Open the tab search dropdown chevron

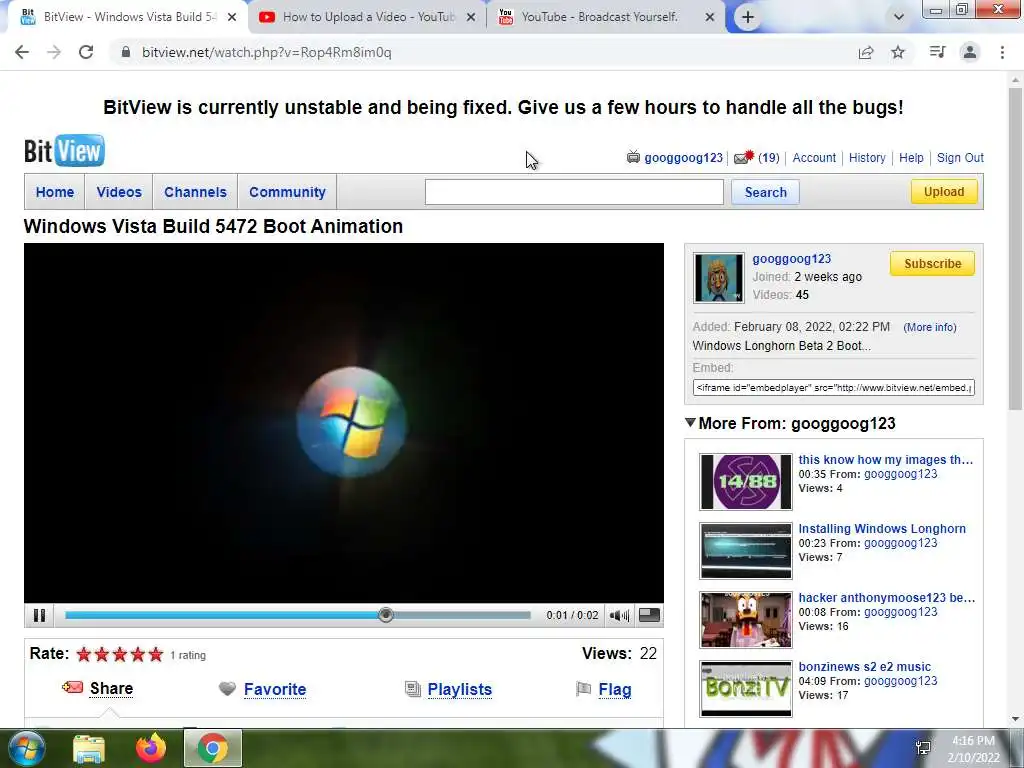click(899, 17)
